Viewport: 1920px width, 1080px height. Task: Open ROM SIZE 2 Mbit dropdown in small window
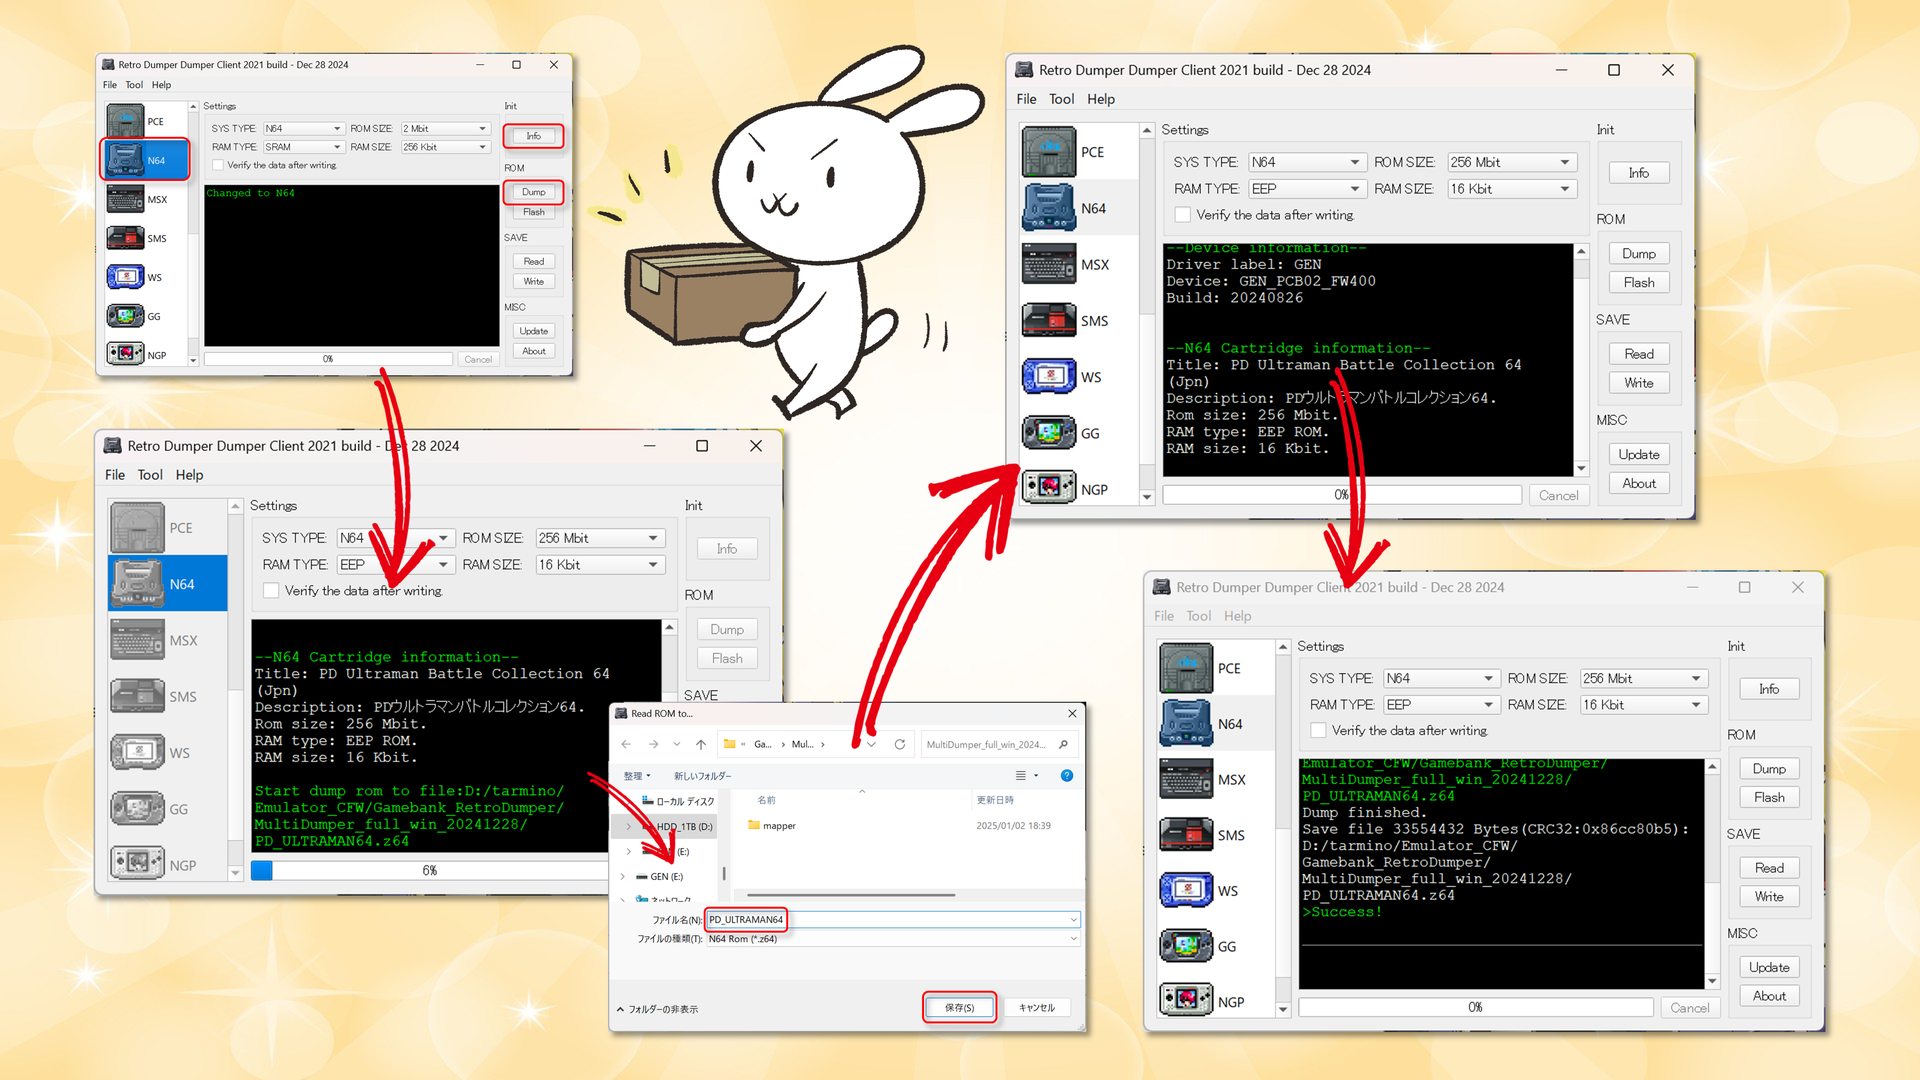pyautogui.click(x=446, y=129)
